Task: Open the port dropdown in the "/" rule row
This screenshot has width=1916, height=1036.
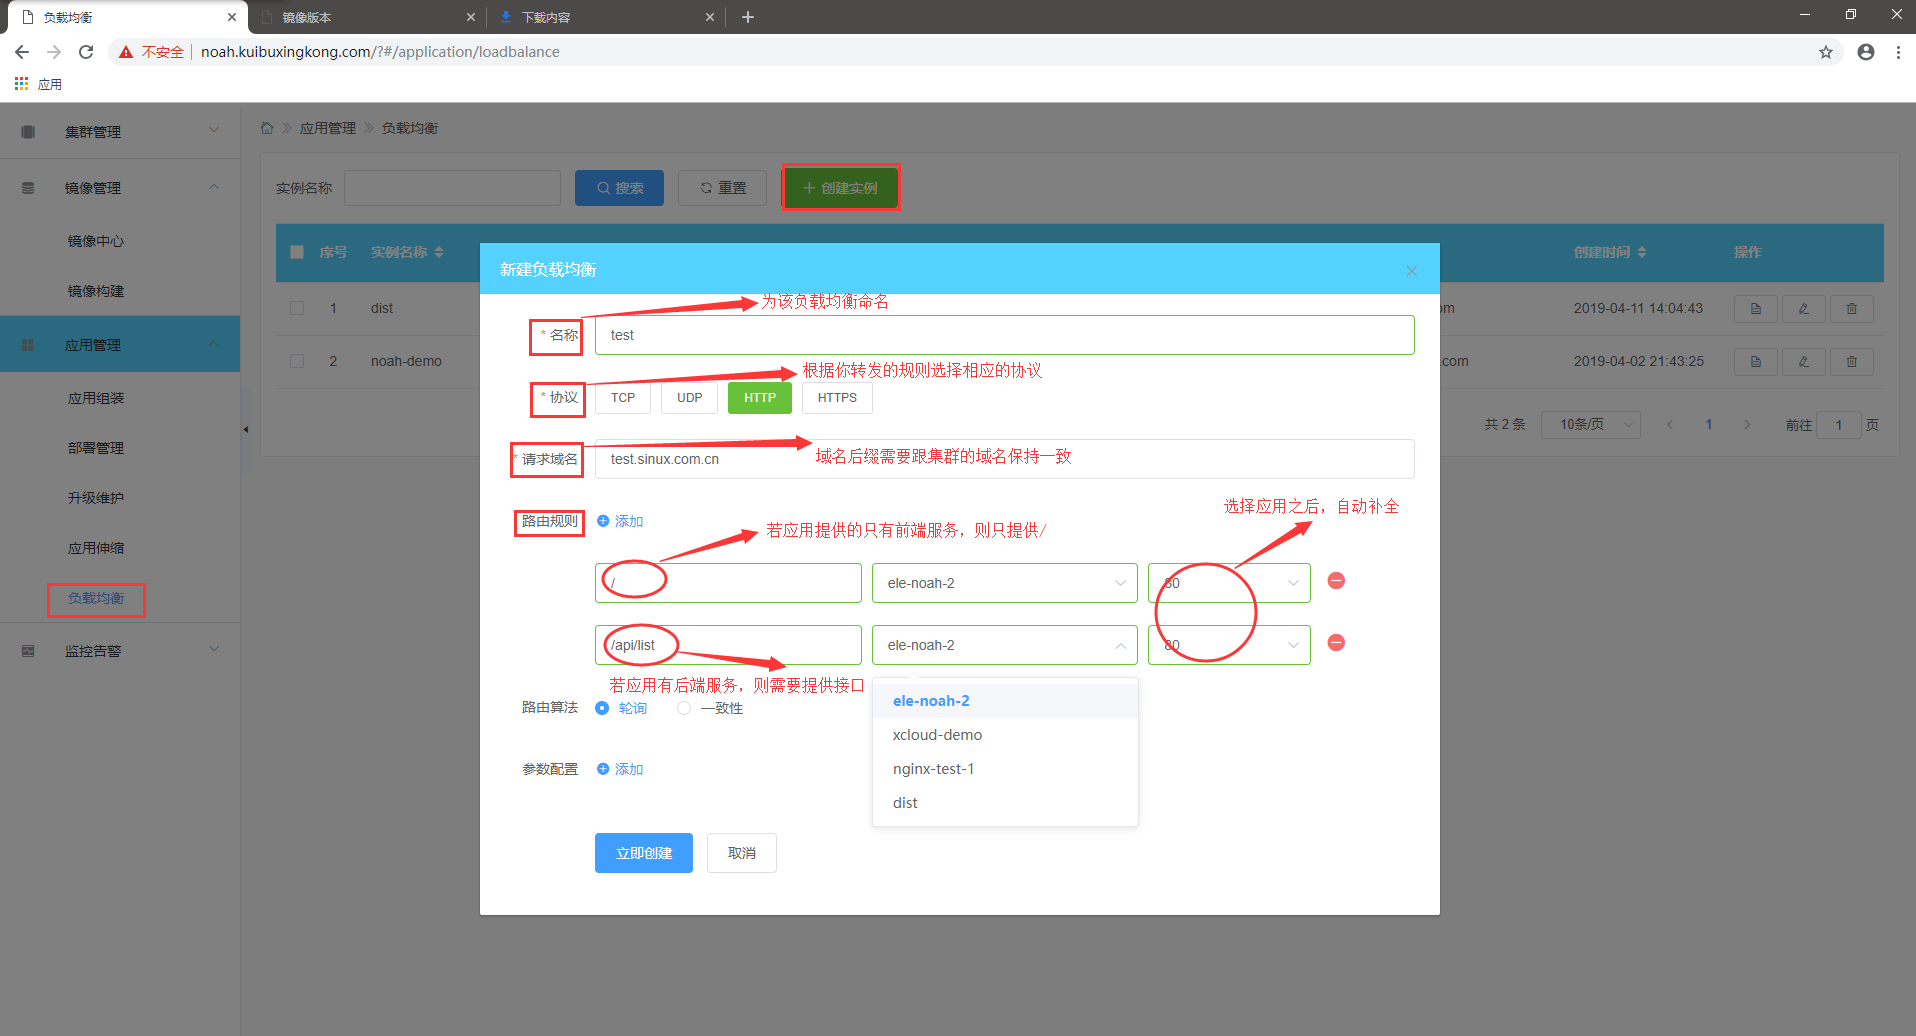Action: pos(1229,583)
